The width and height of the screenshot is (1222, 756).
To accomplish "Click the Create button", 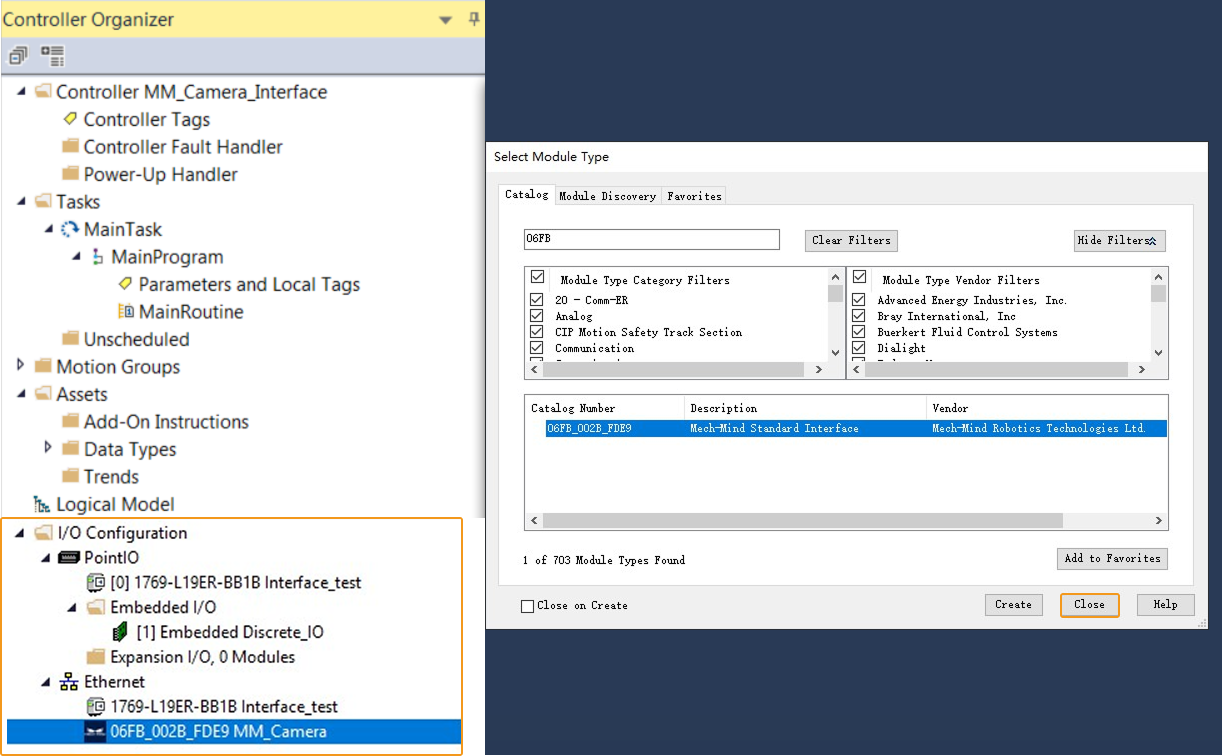I will click(x=1013, y=605).
